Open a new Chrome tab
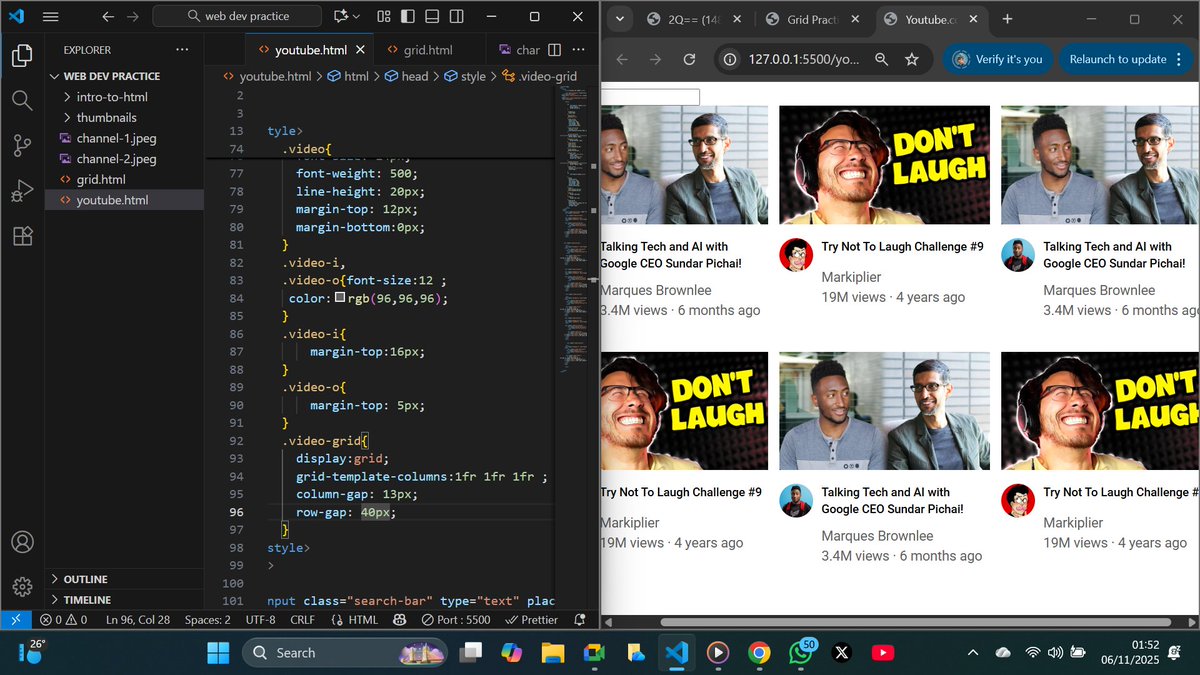1200x675 pixels. 1007,20
